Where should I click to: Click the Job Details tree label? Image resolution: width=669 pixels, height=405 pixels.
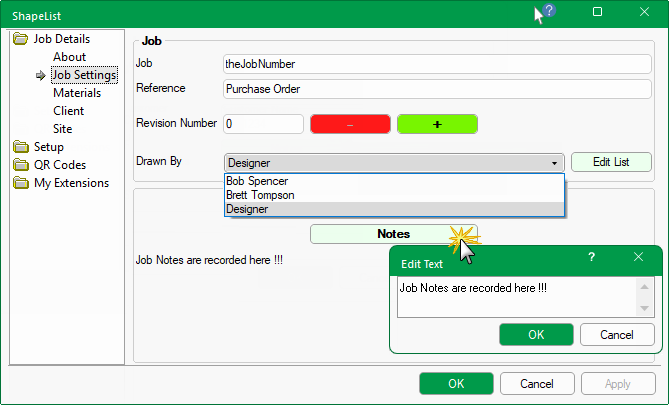(62, 39)
